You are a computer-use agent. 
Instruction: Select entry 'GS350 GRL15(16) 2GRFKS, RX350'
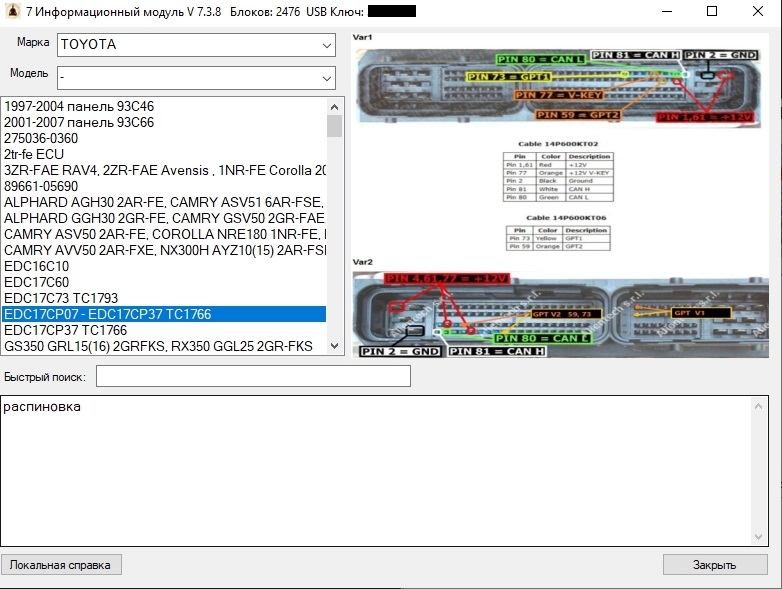164,346
